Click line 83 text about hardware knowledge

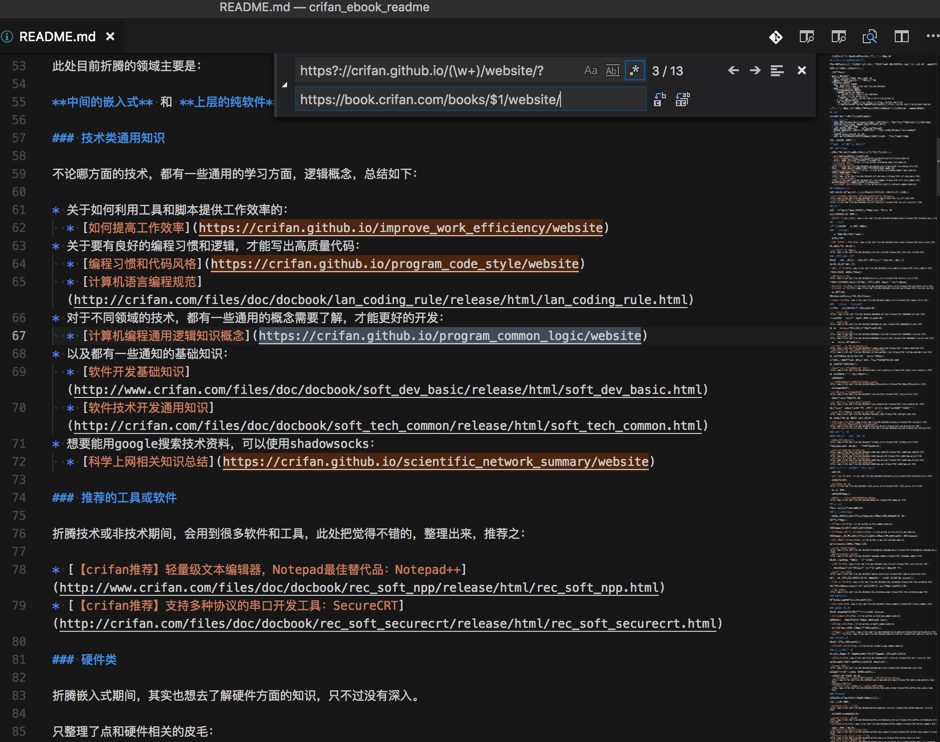(x=236, y=695)
